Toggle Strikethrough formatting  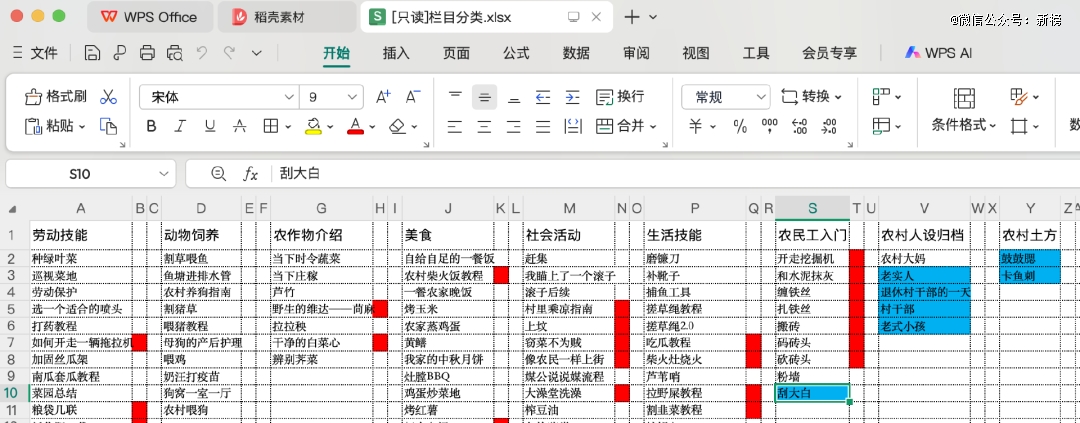point(240,126)
